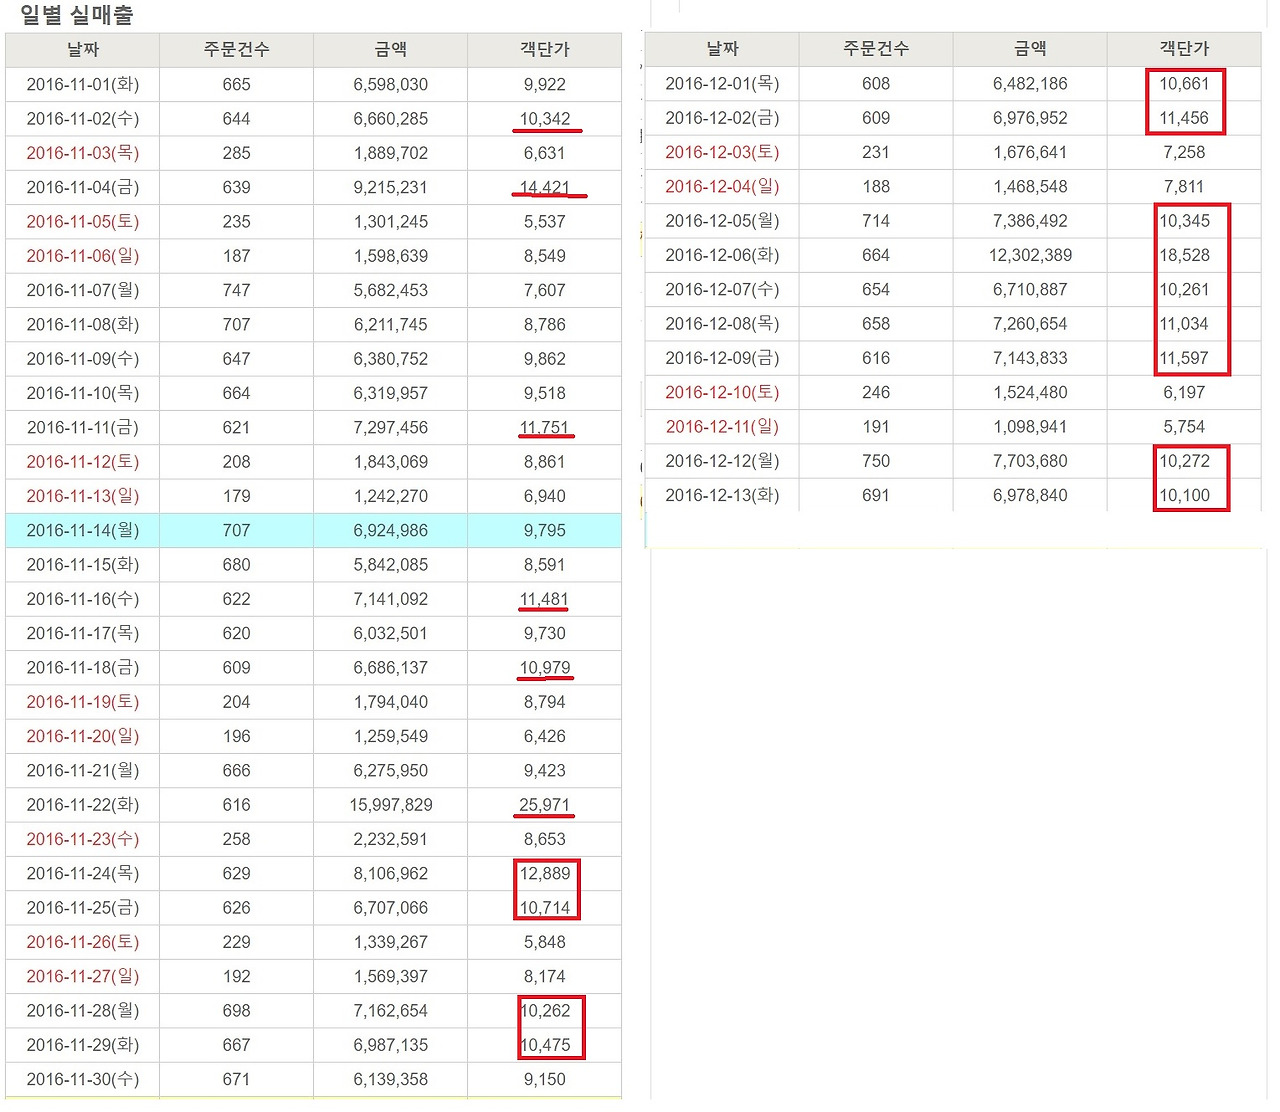Image resolution: width=1280 pixels, height=1112 pixels.
Task: Click the date 2016-11-17(목)
Action: click(83, 633)
